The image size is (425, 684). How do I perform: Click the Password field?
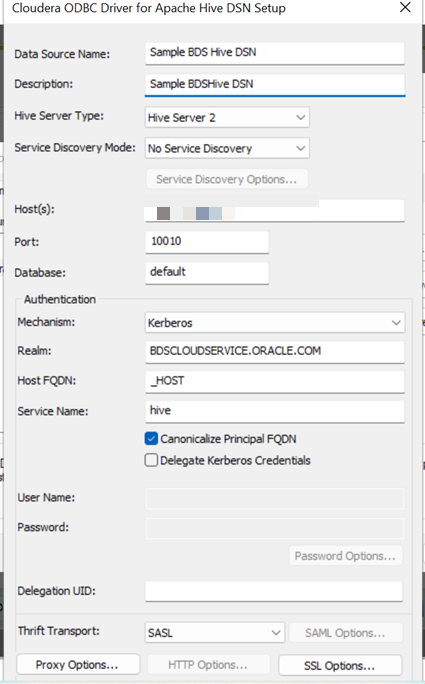pos(275,528)
